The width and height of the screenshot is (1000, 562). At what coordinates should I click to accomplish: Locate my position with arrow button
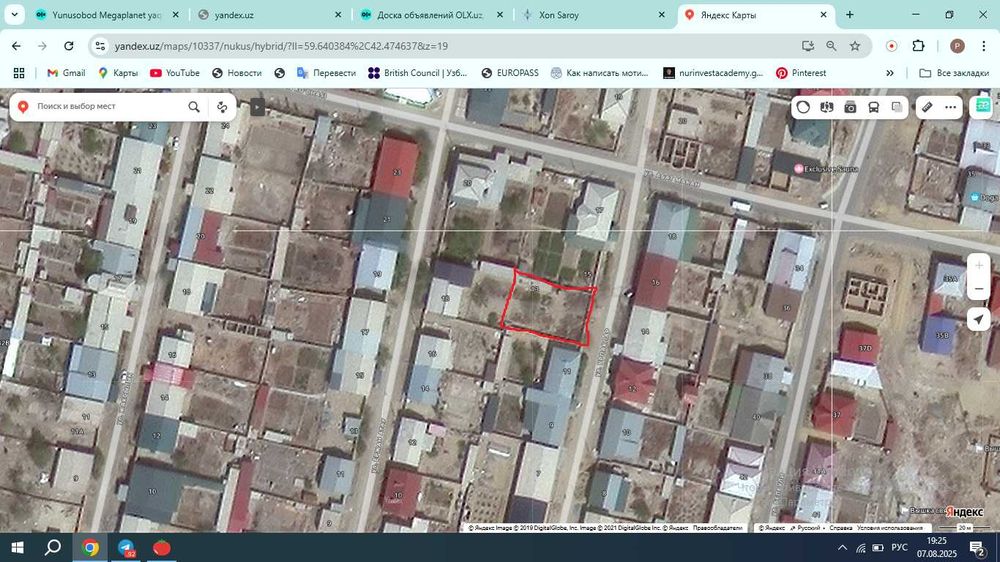point(979,319)
